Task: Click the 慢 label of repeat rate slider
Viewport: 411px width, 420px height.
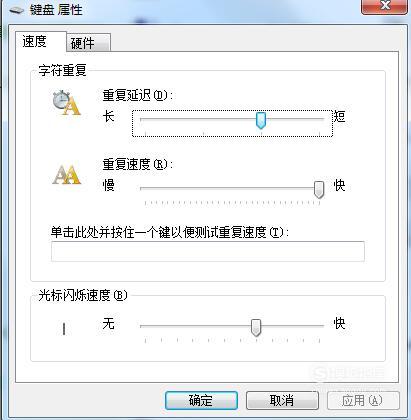Action: 109,185
